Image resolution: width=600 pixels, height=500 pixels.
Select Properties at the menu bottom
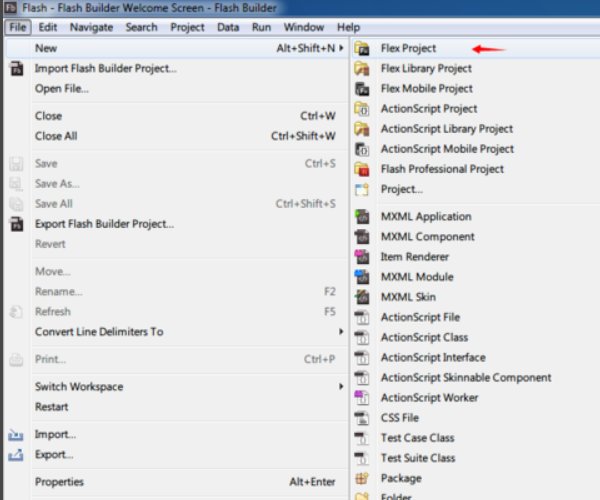coord(59,482)
